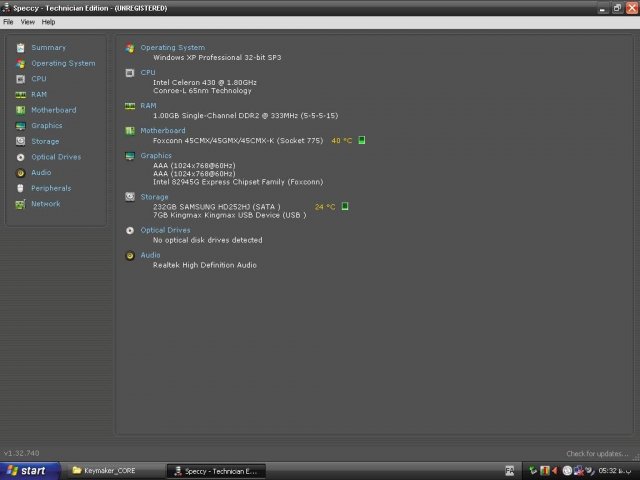The height and width of the screenshot is (480, 640).
Task: Select Operating System in the sidebar list
Action: pos(63,63)
